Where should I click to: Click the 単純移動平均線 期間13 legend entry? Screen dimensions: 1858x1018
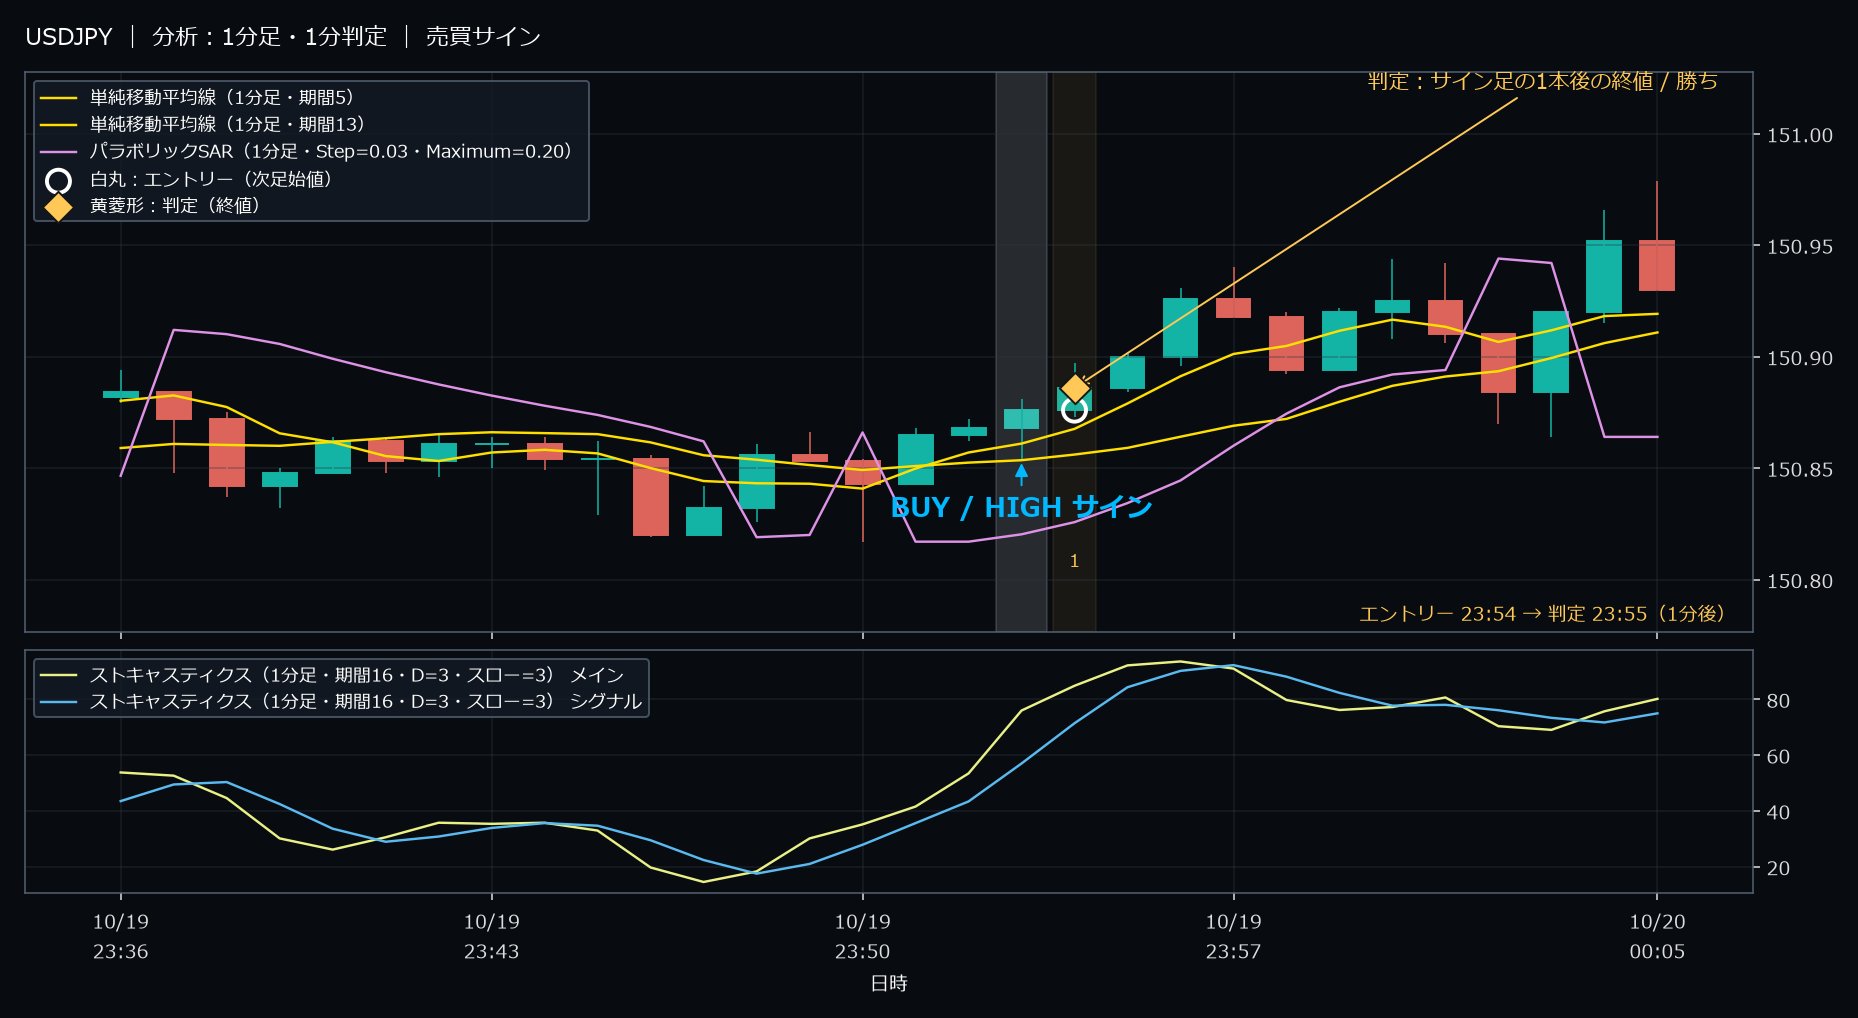point(202,124)
